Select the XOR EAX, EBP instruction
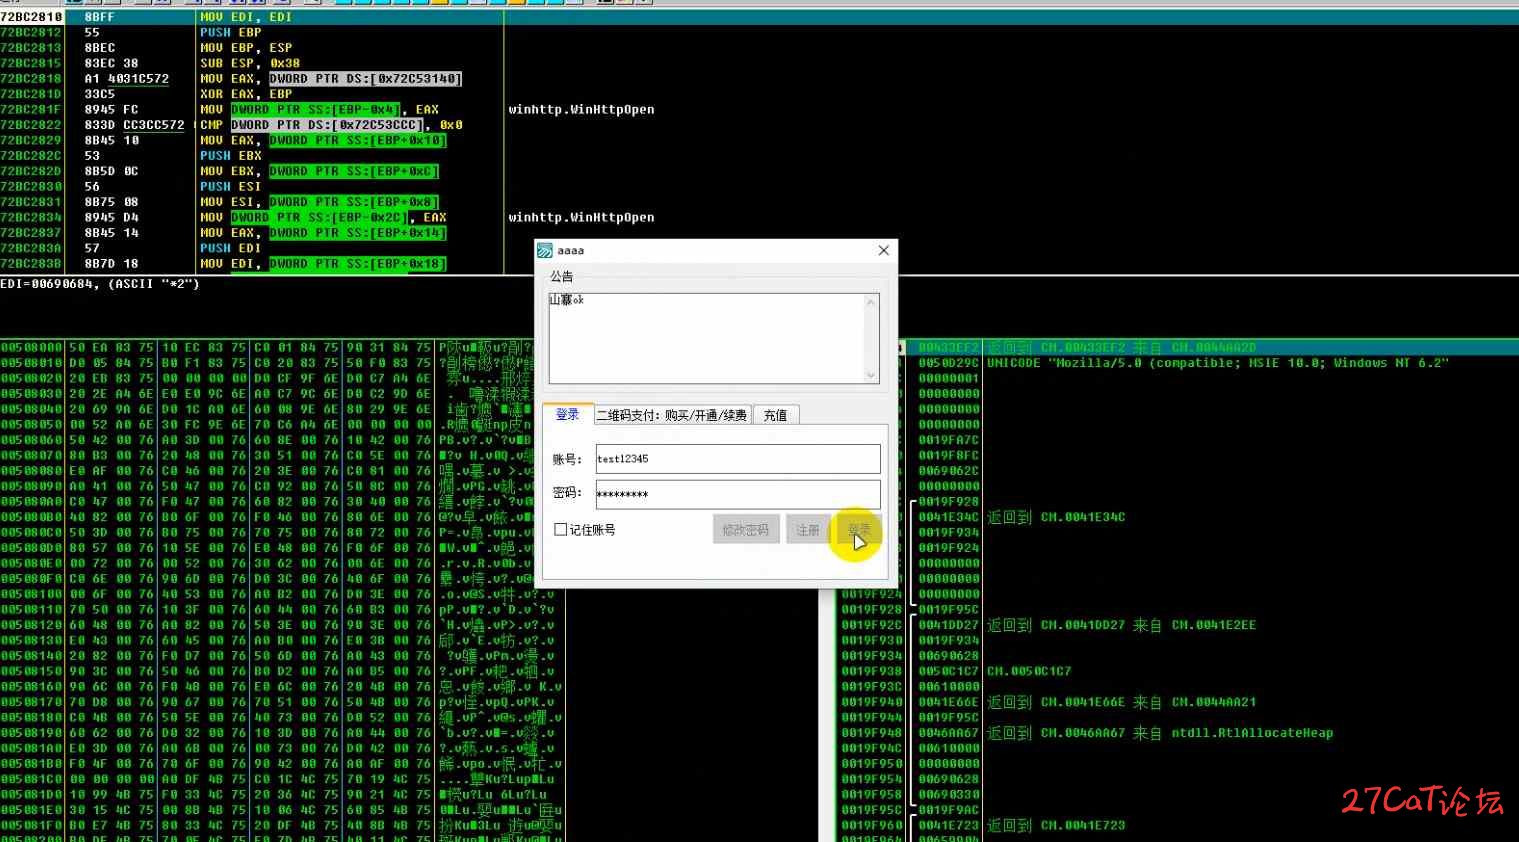Viewport: 1519px width, 842px height. 246,94
